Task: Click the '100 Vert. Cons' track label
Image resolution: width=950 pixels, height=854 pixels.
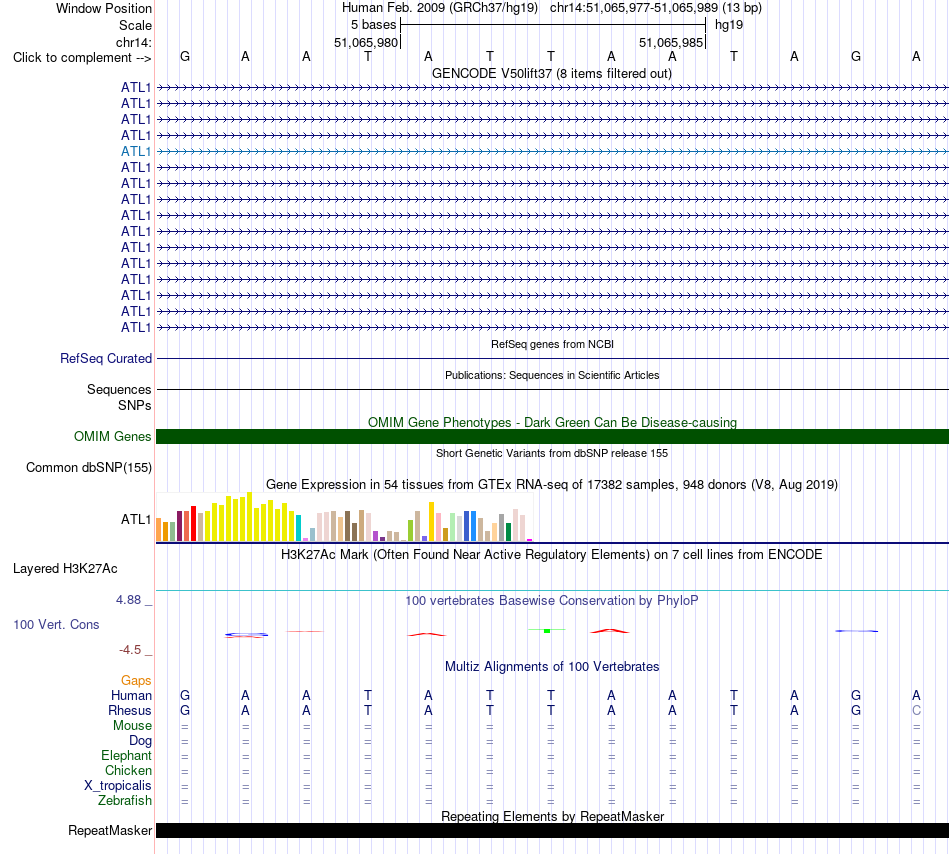Action: coord(56,624)
